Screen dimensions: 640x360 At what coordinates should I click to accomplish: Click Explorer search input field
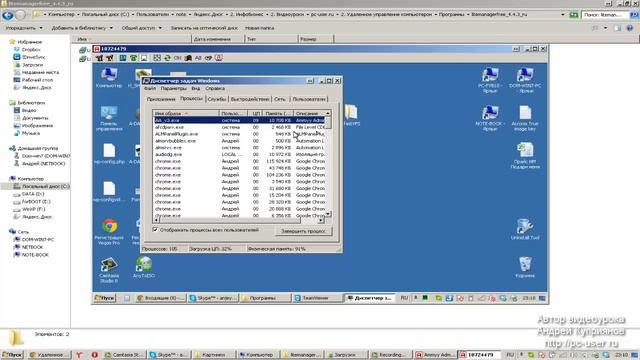605,15
